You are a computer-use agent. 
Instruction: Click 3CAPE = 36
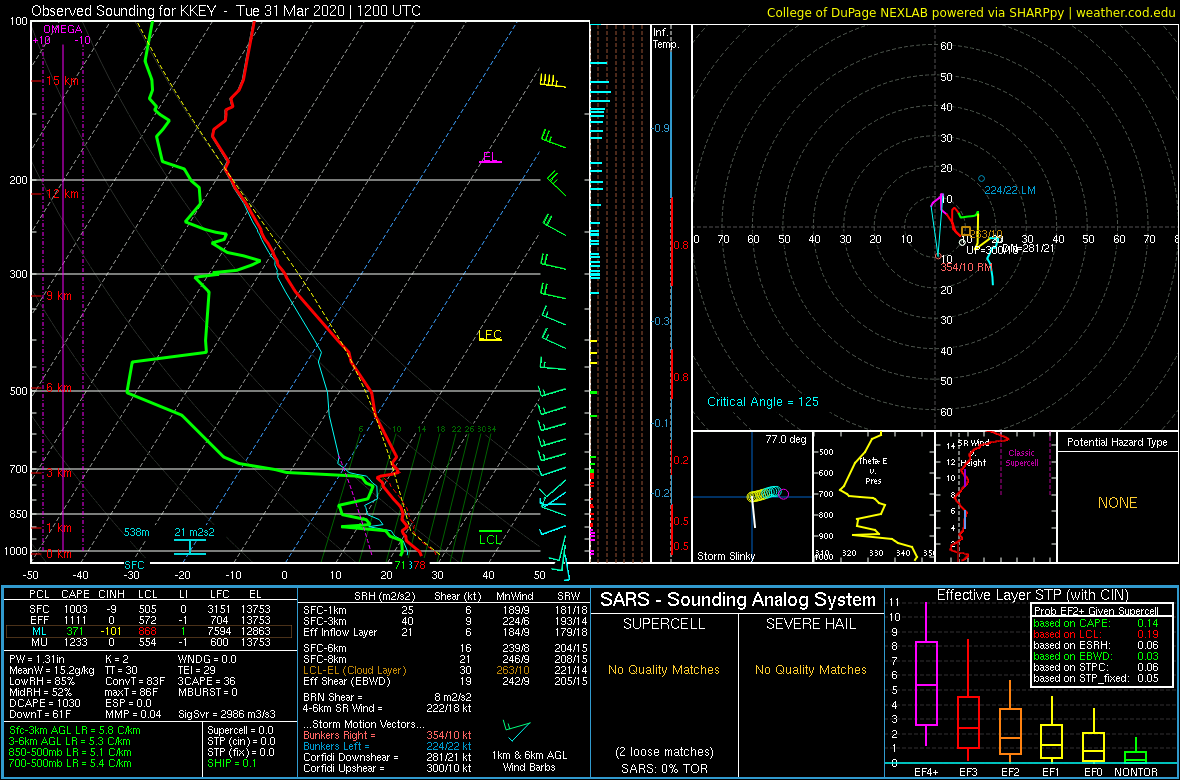(x=207, y=681)
